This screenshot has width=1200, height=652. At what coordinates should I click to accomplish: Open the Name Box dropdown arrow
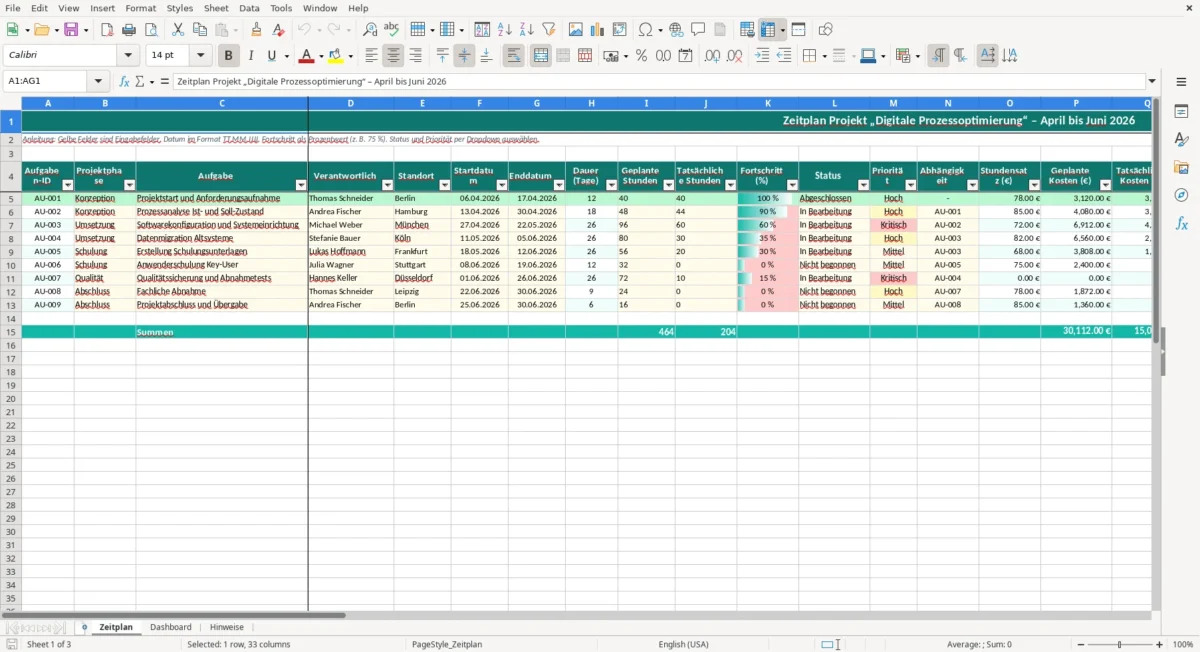pos(98,82)
